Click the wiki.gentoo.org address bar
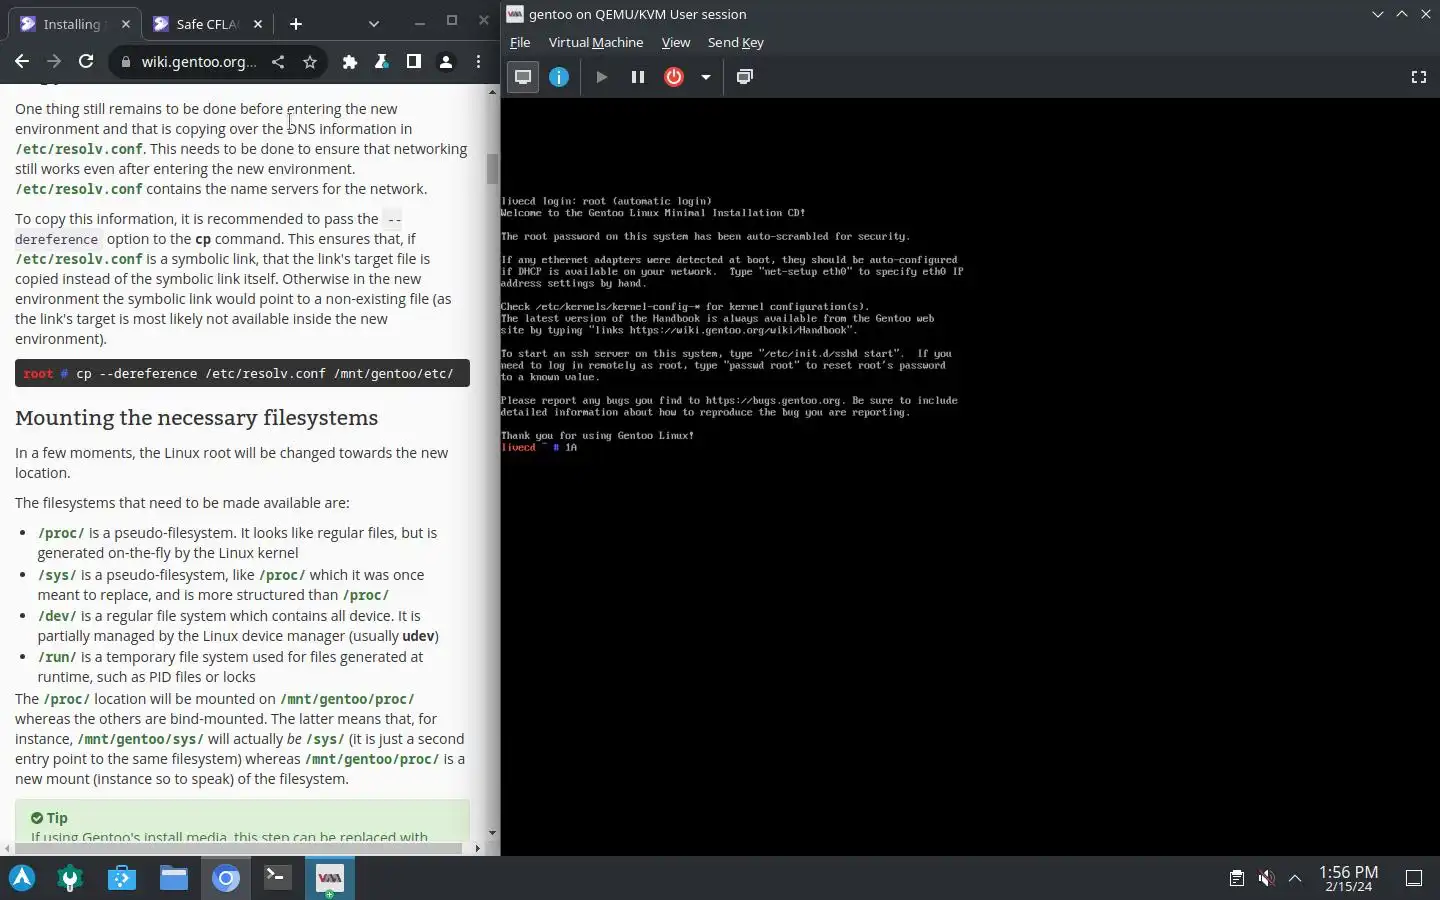 (x=198, y=62)
